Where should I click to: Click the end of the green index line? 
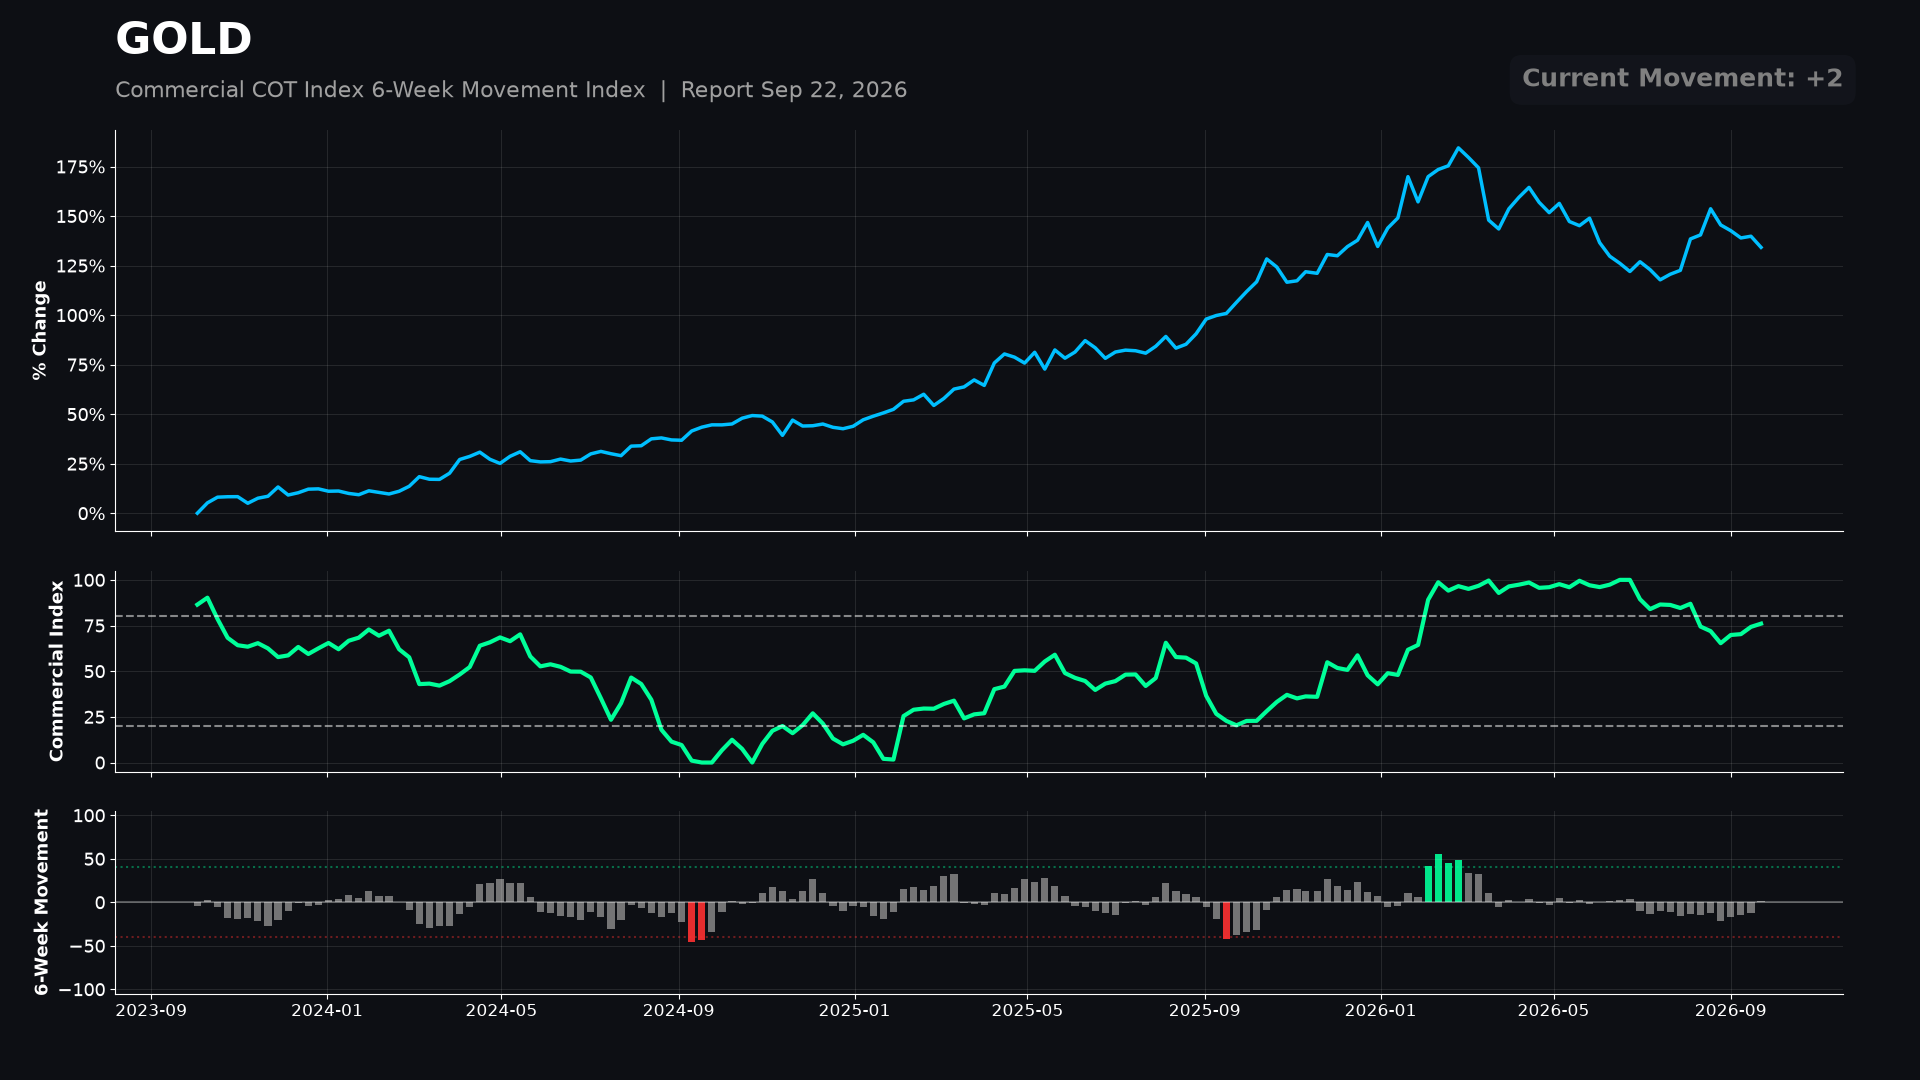point(1760,623)
